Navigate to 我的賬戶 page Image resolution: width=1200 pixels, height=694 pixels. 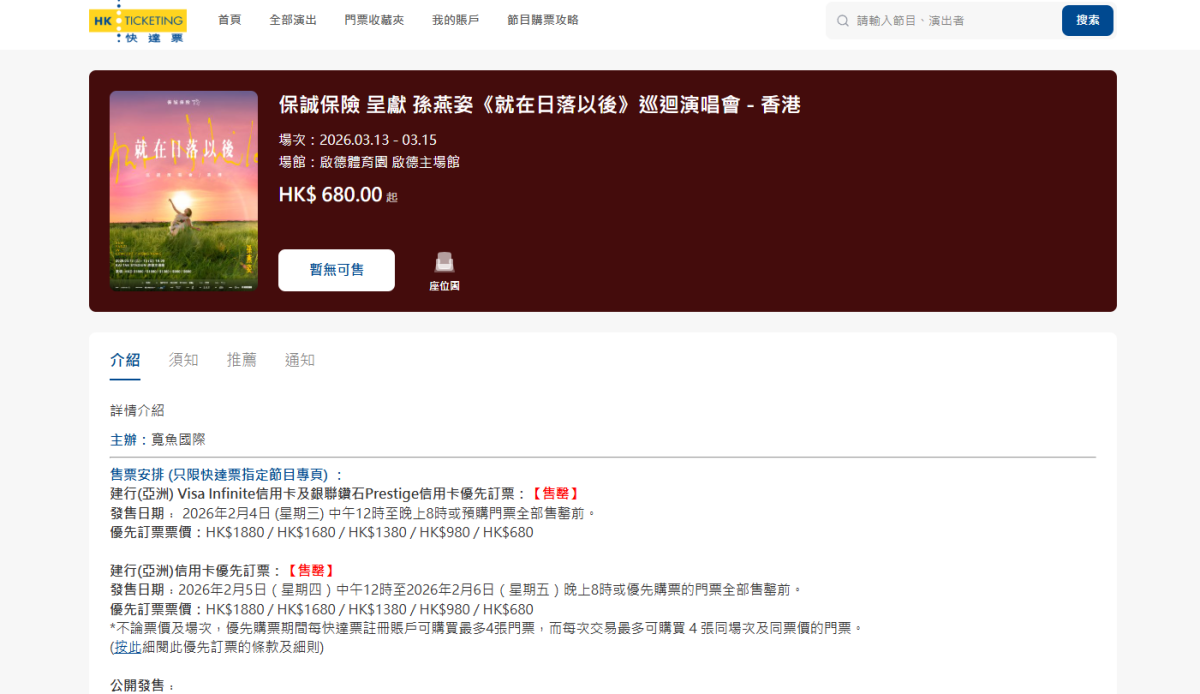pyautogui.click(x=455, y=20)
